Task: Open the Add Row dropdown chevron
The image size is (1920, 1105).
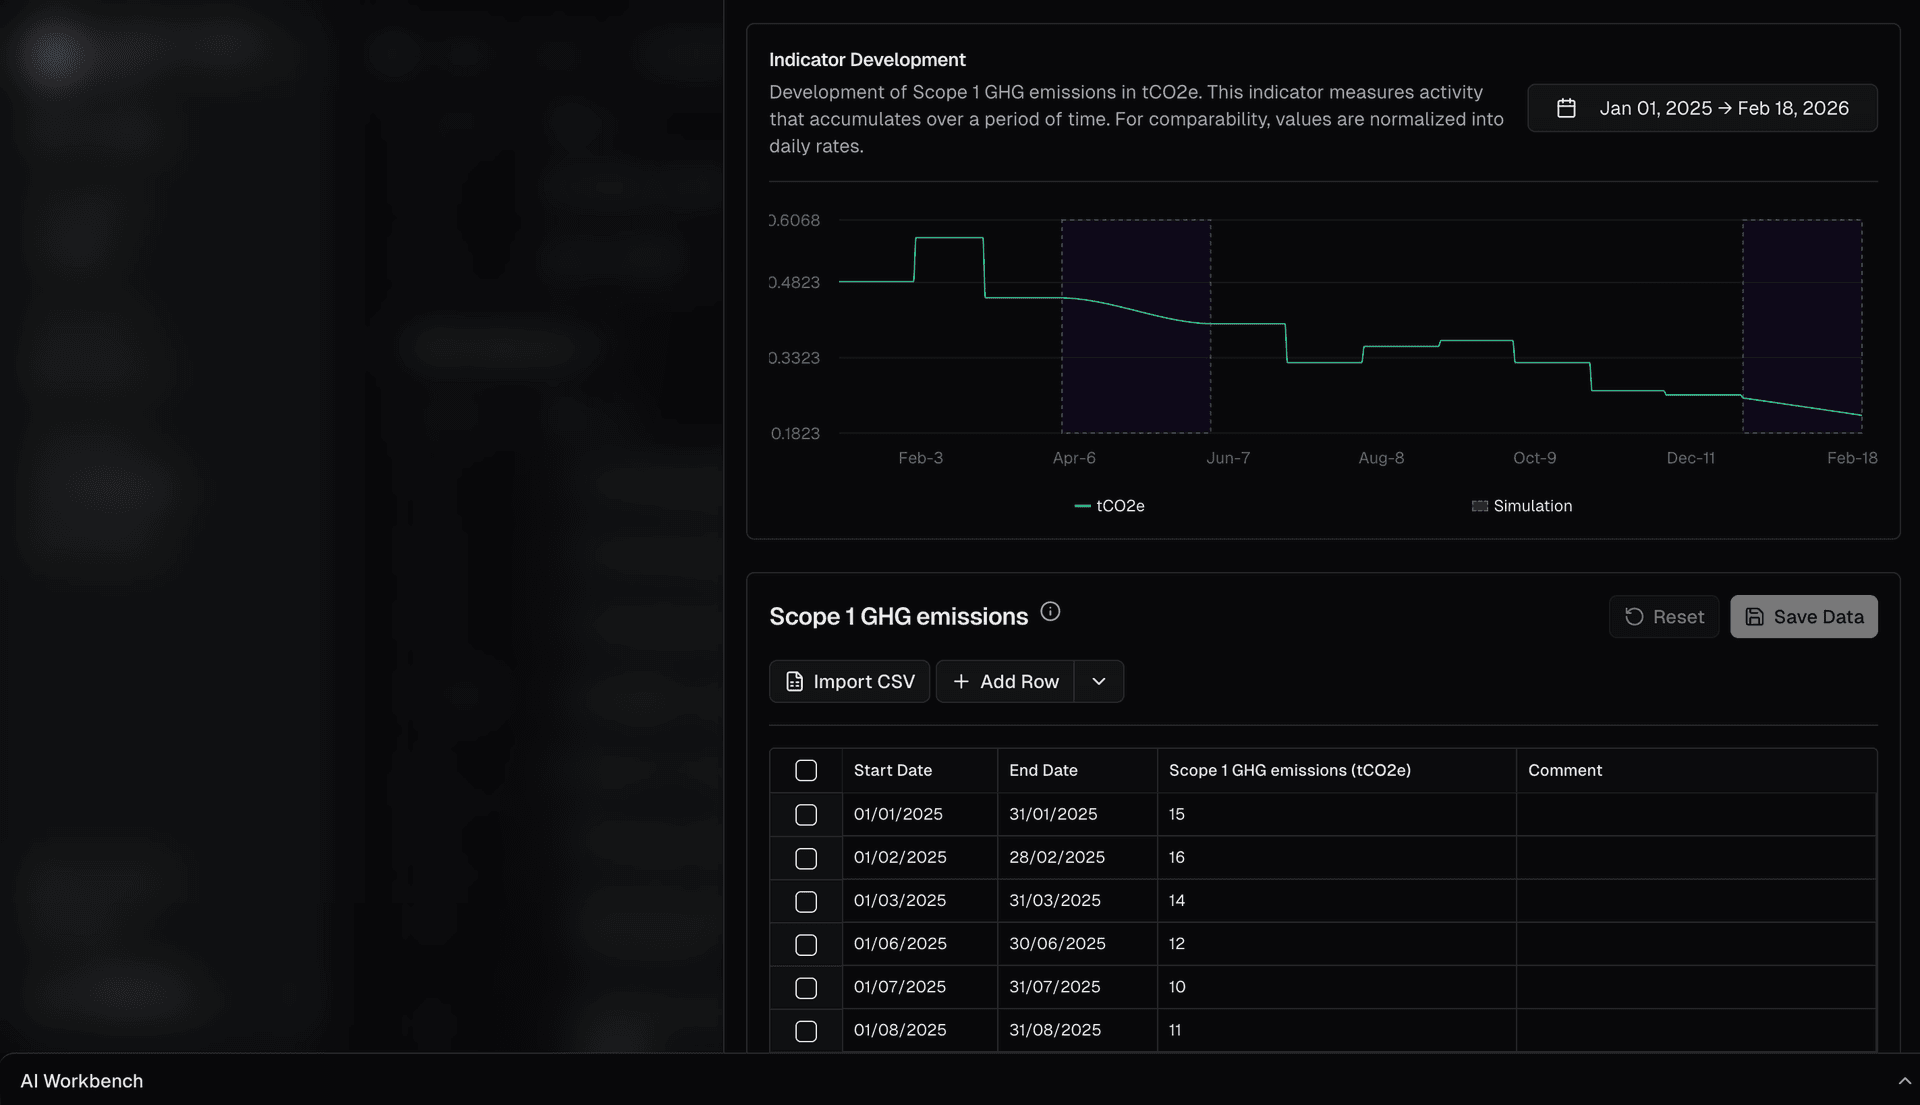Action: point(1098,681)
